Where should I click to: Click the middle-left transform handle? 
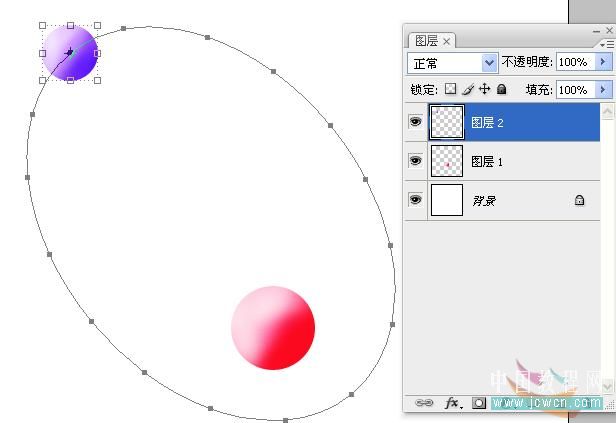(42, 53)
